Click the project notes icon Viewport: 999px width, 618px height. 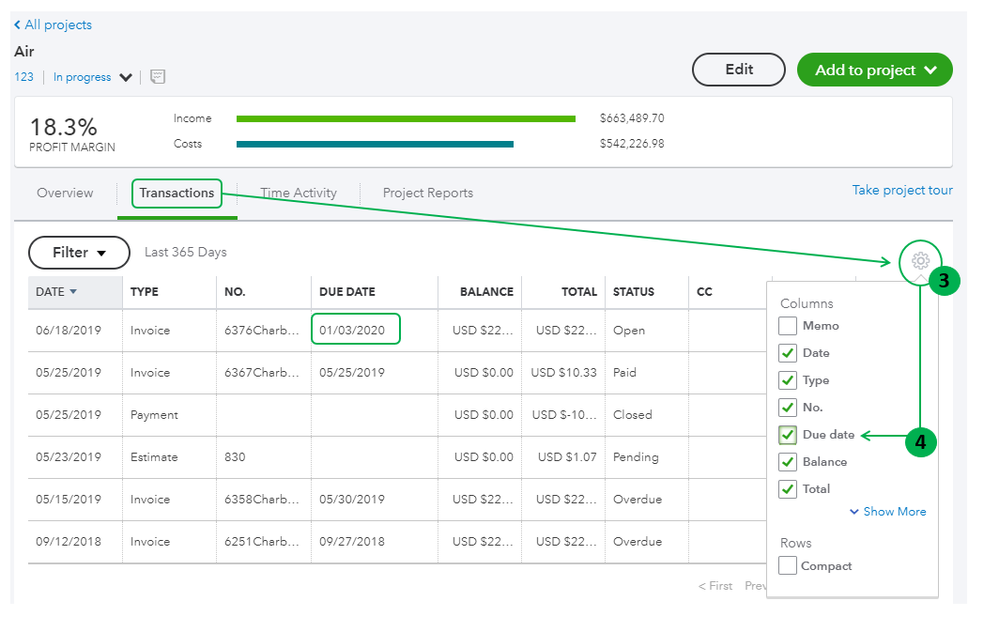click(x=158, y=77)
